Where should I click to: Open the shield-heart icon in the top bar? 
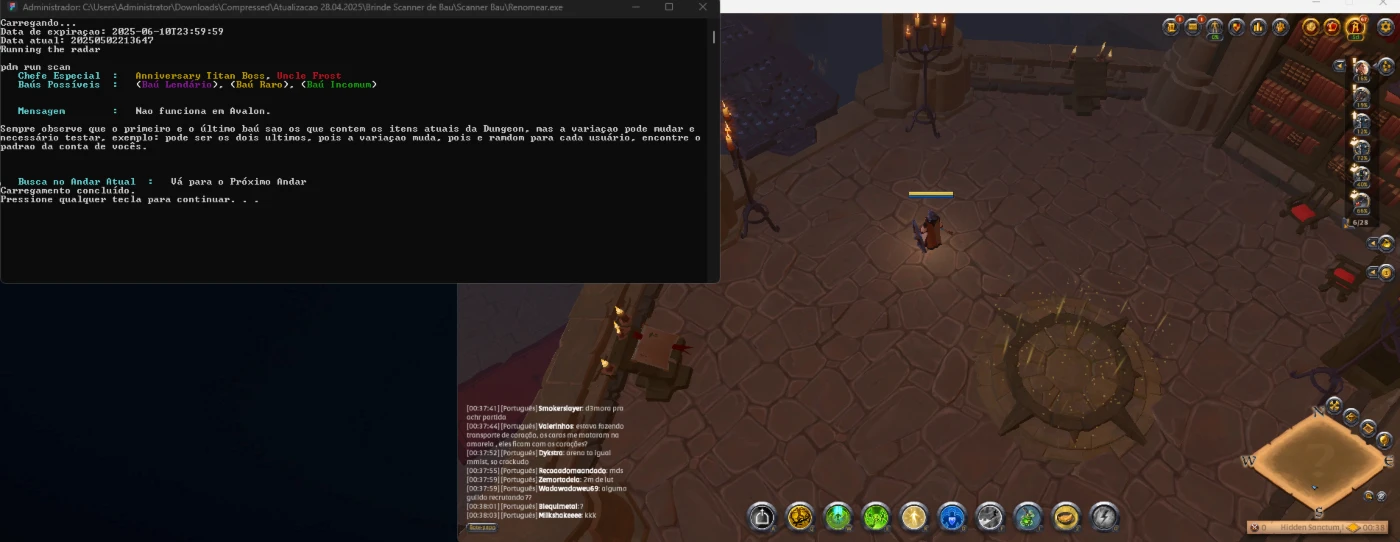pyautogui.click(x=1237, y=27)
